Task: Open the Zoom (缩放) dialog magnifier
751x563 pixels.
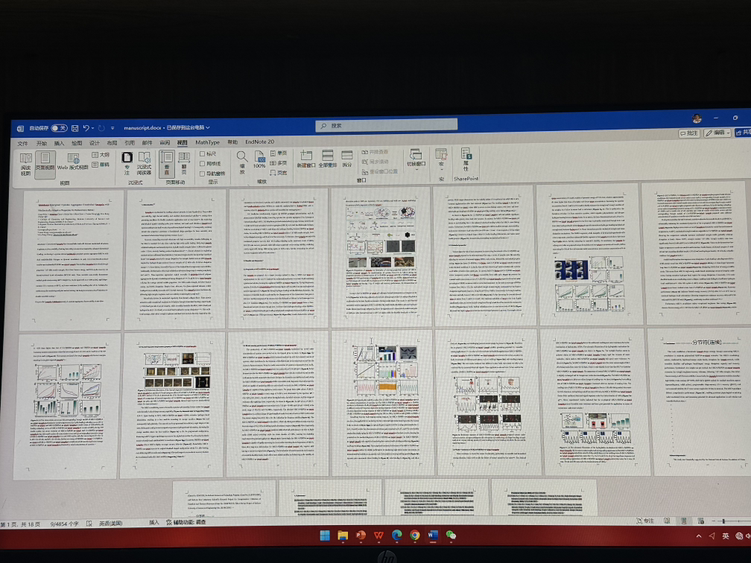Action: pyautogui.click(x=242, y=162)
